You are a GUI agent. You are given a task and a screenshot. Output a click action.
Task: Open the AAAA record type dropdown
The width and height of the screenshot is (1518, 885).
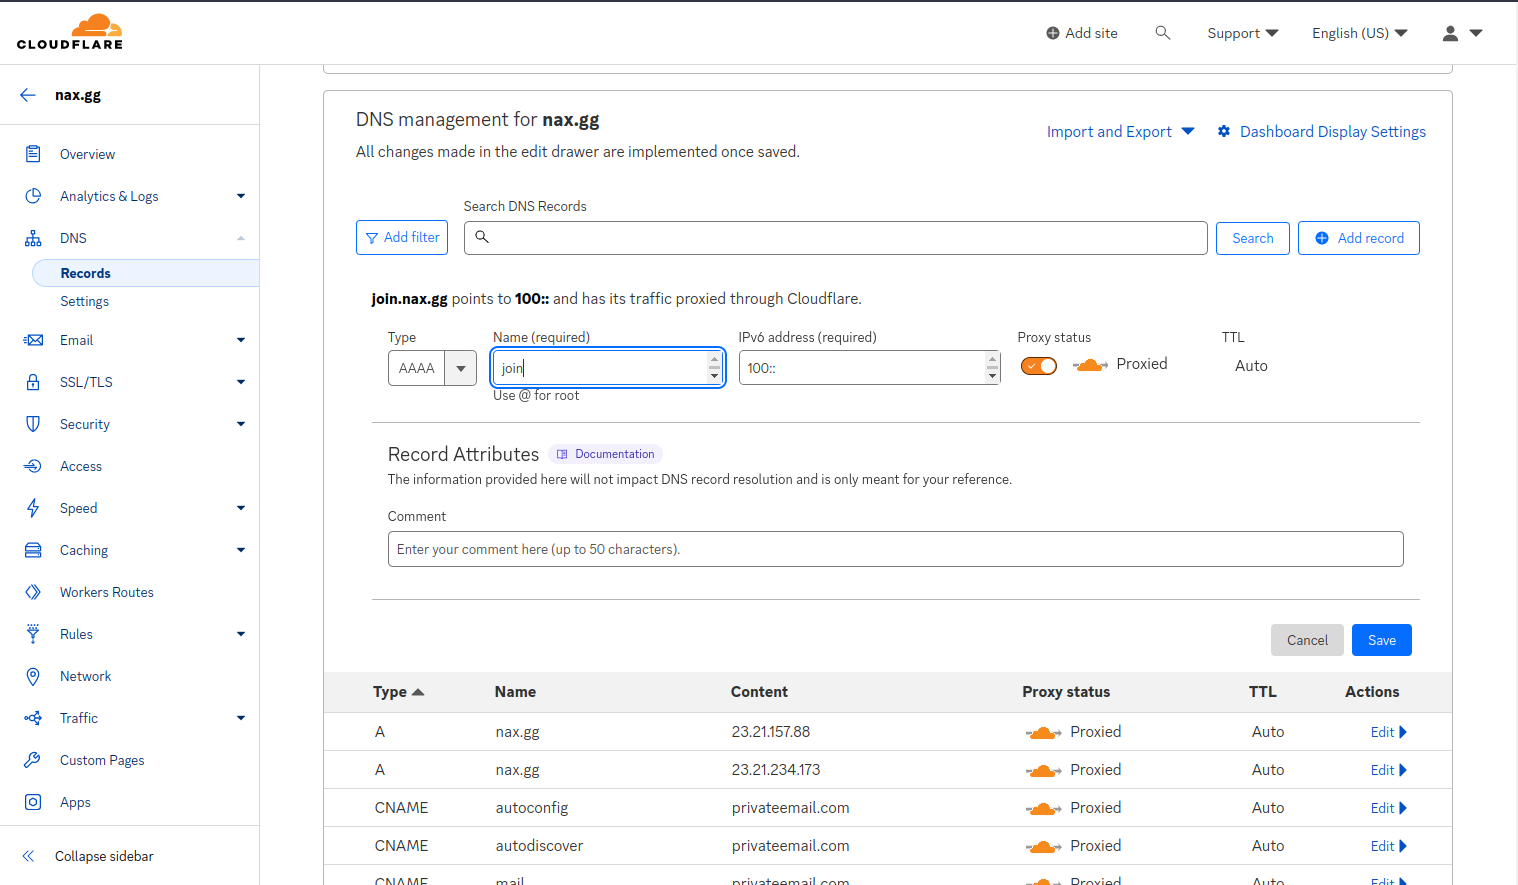460,367
